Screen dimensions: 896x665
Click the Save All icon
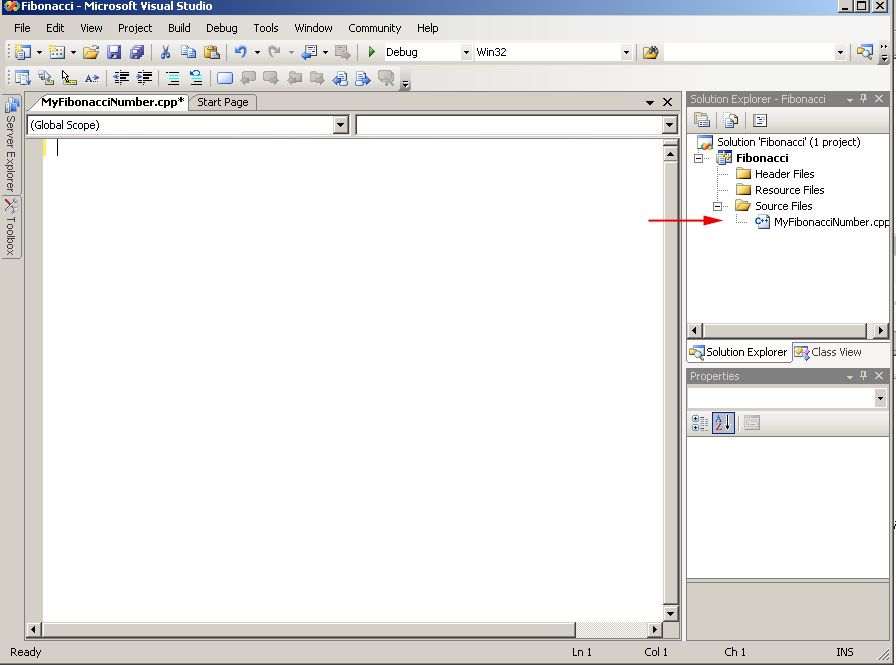[137, 52]
